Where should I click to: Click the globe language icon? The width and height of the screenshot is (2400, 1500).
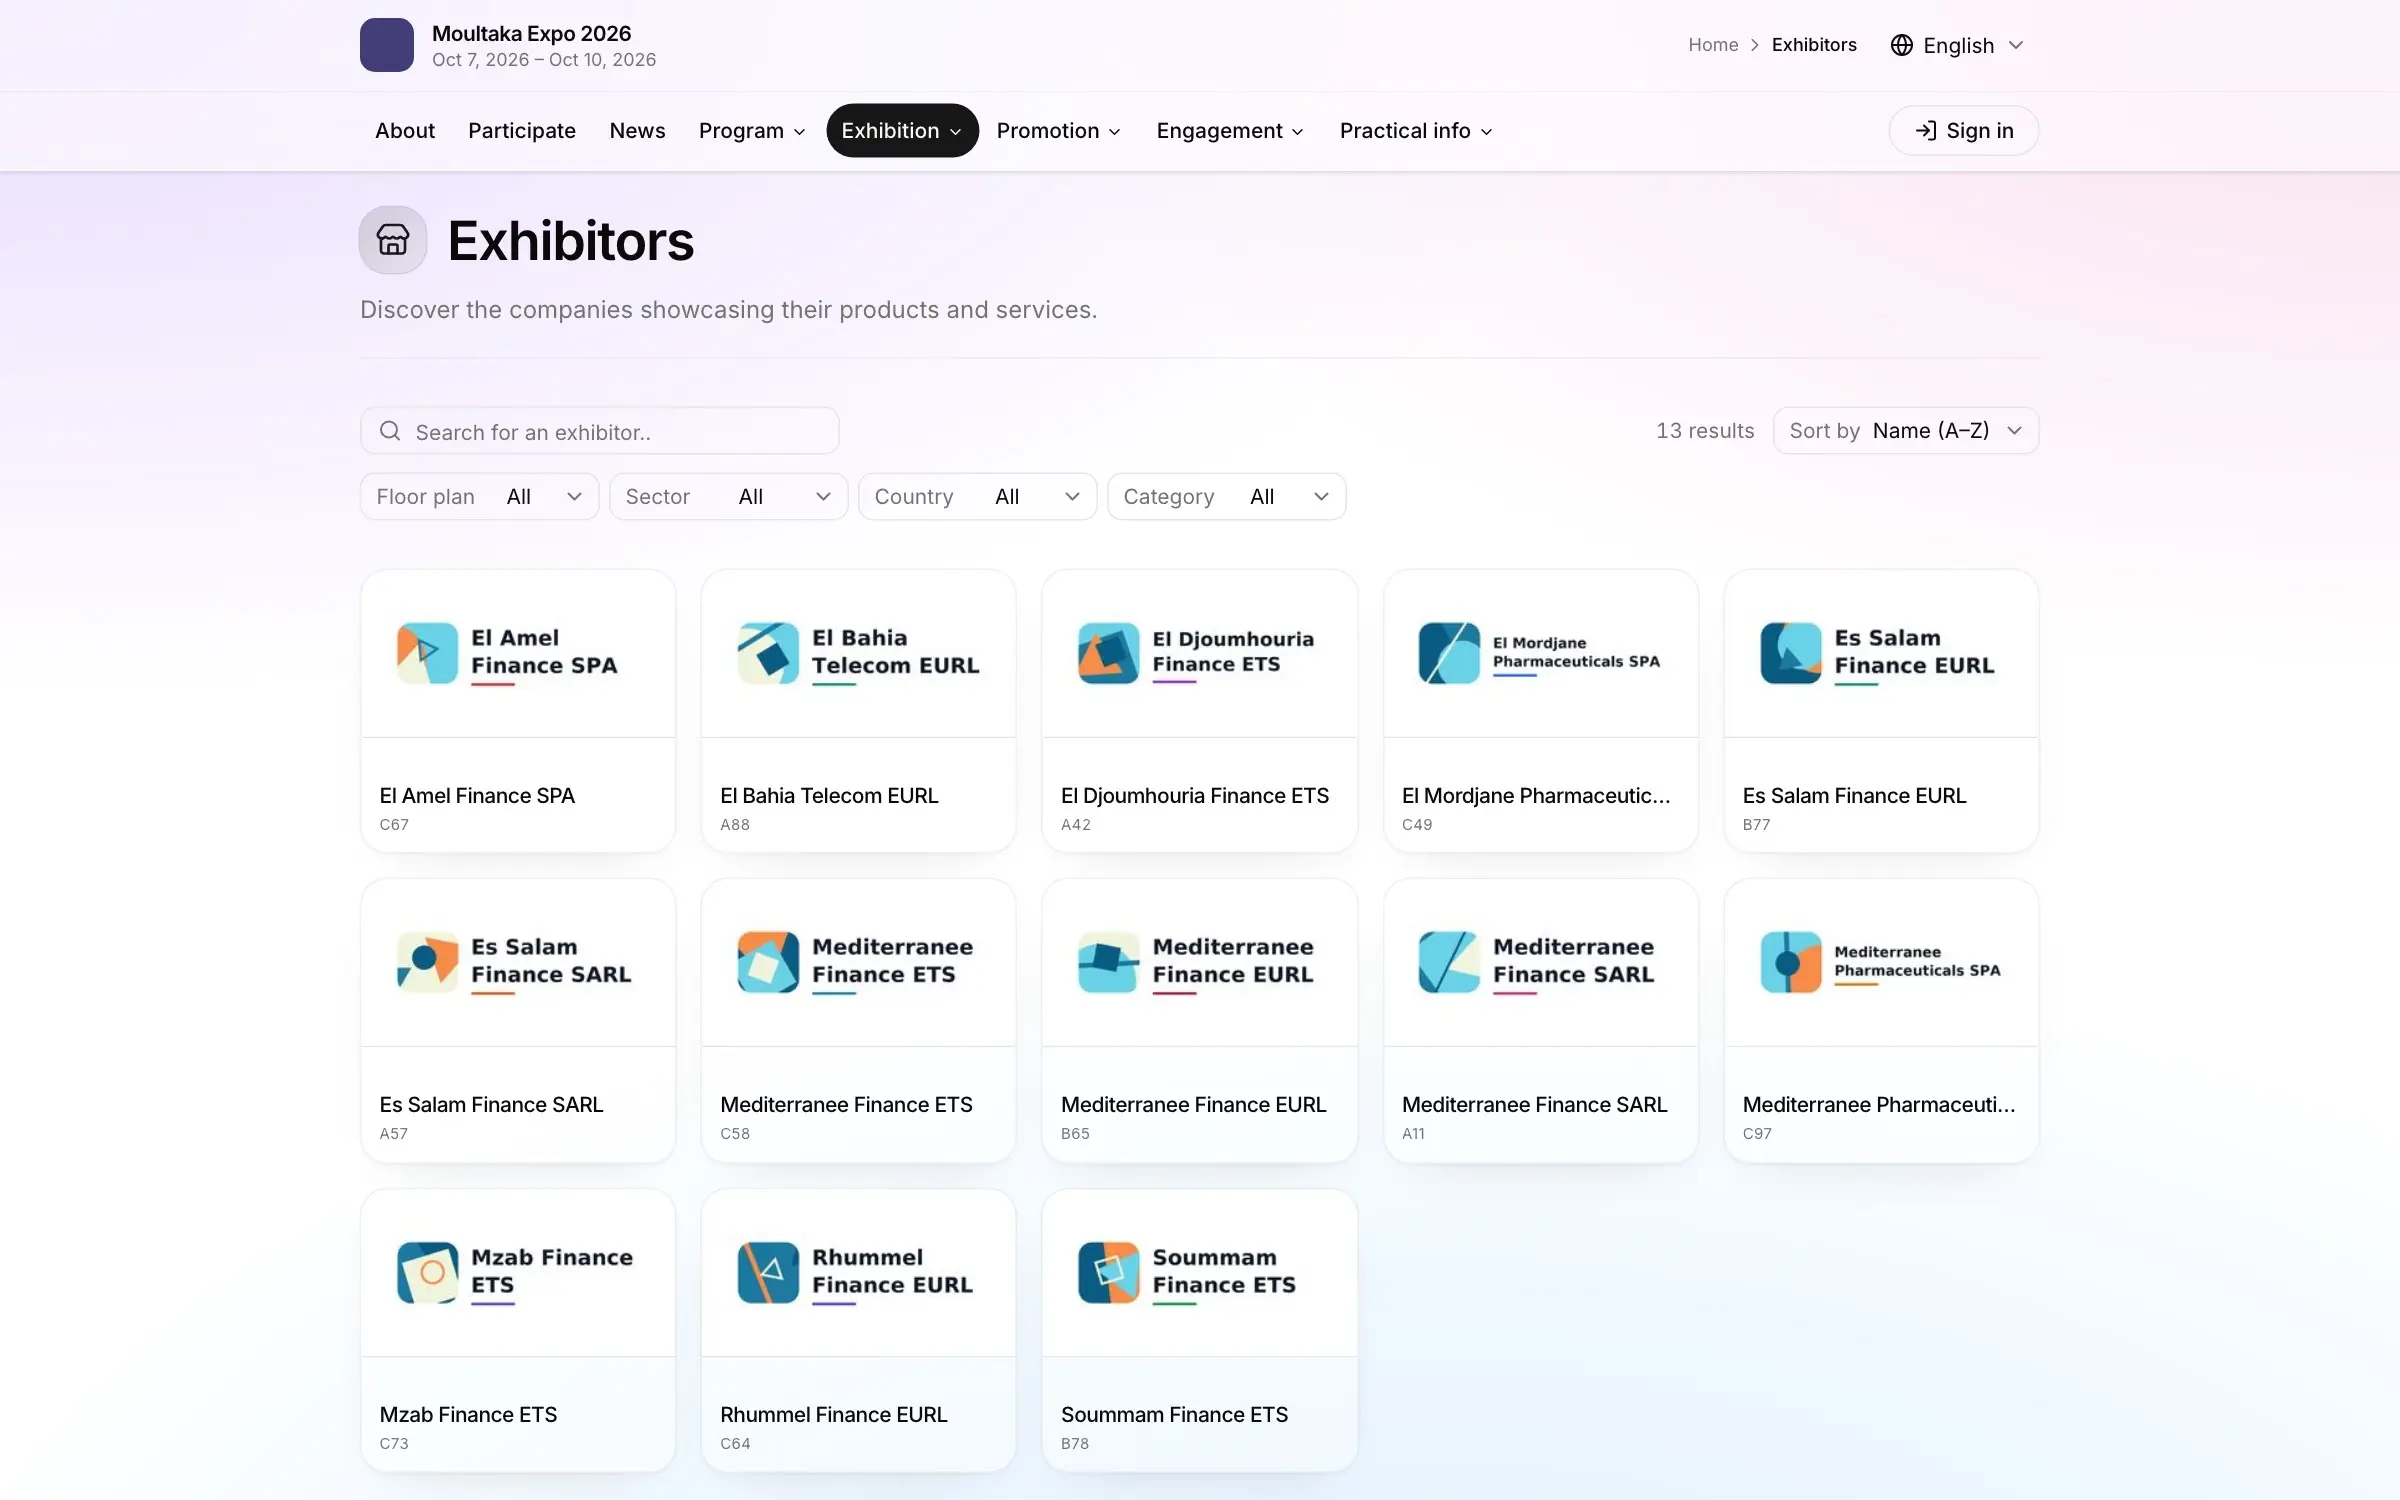[1901, 45]
